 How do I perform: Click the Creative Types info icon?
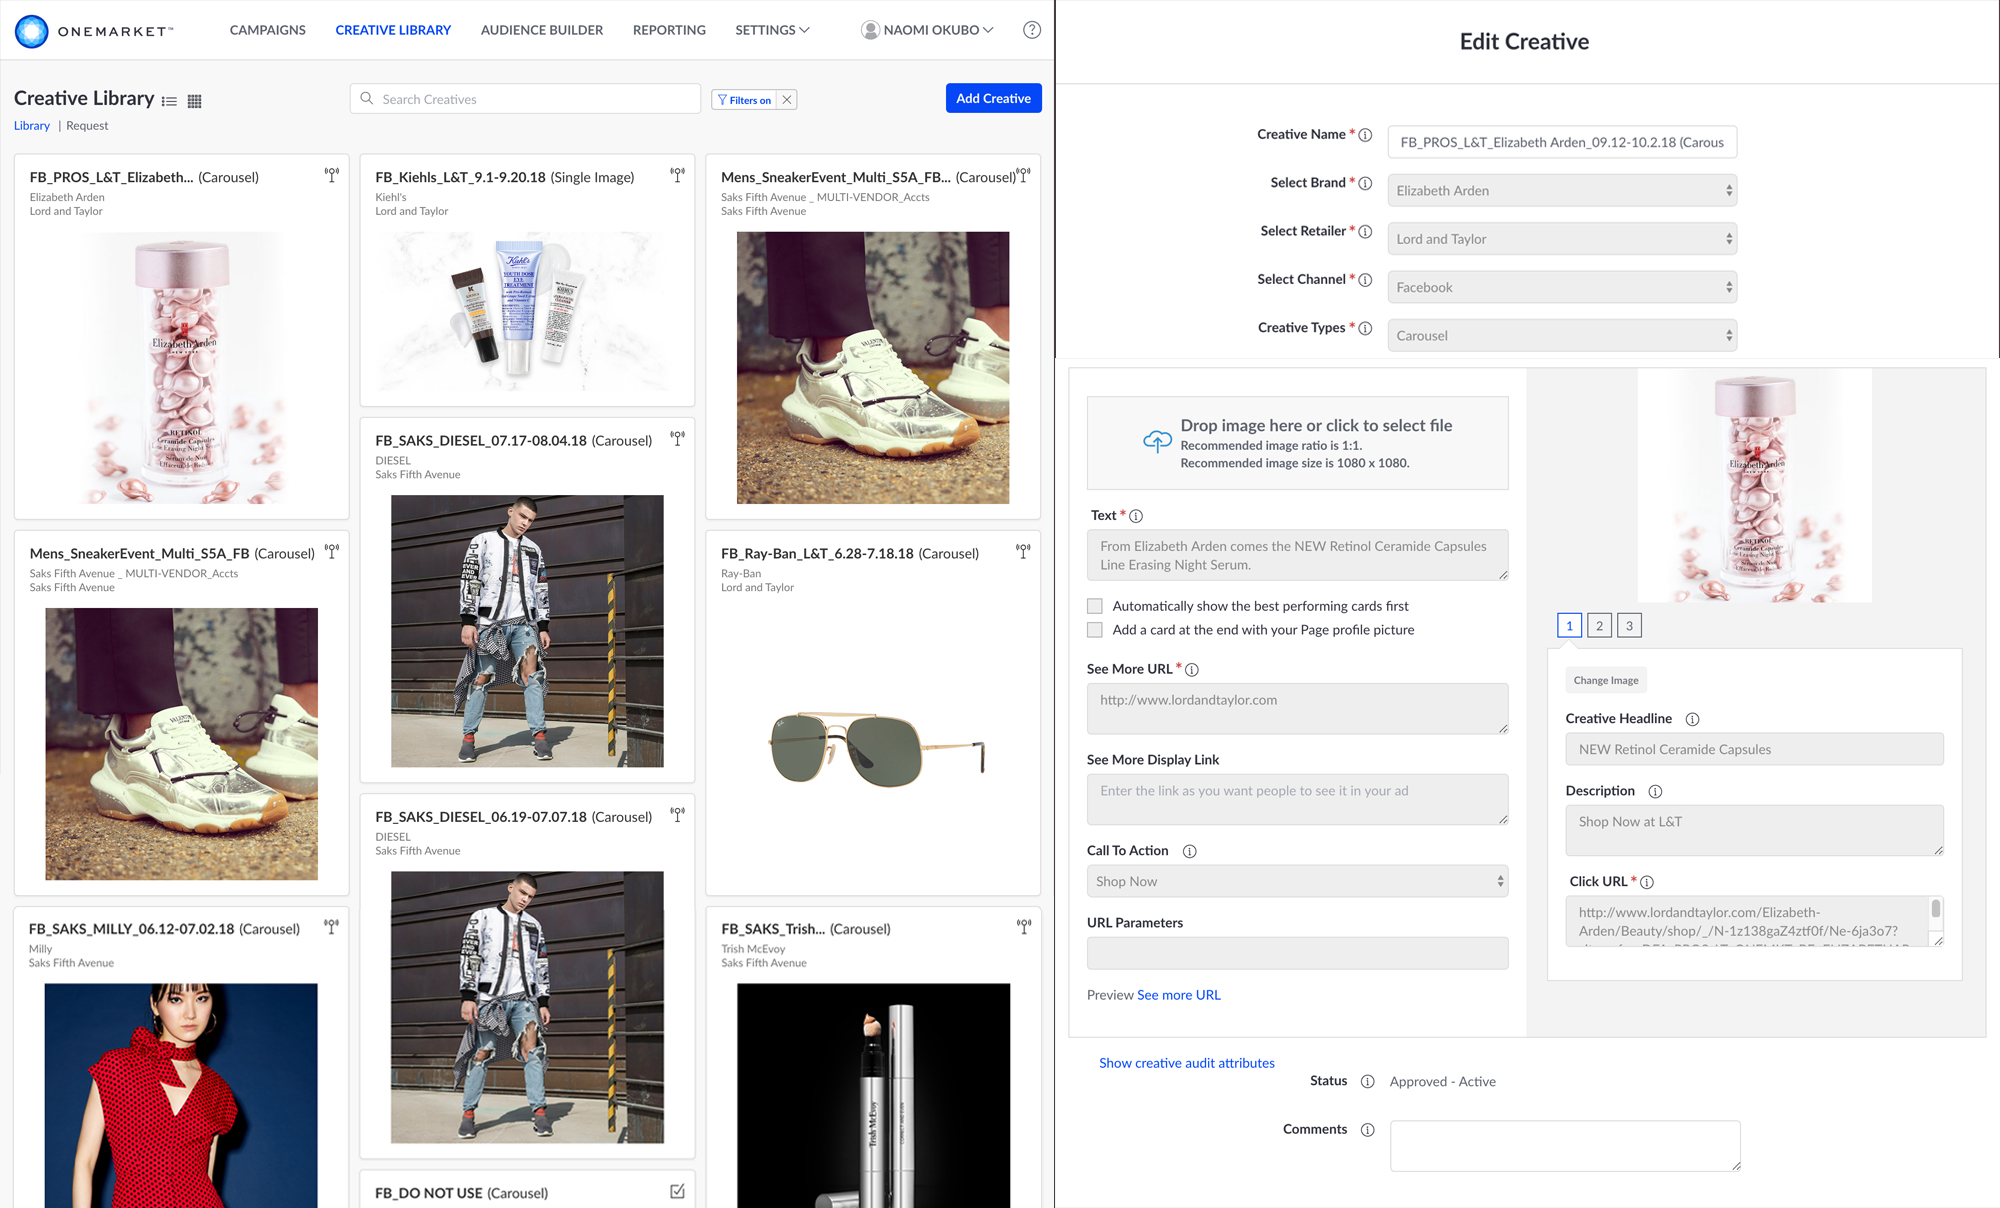point(1365,328)
